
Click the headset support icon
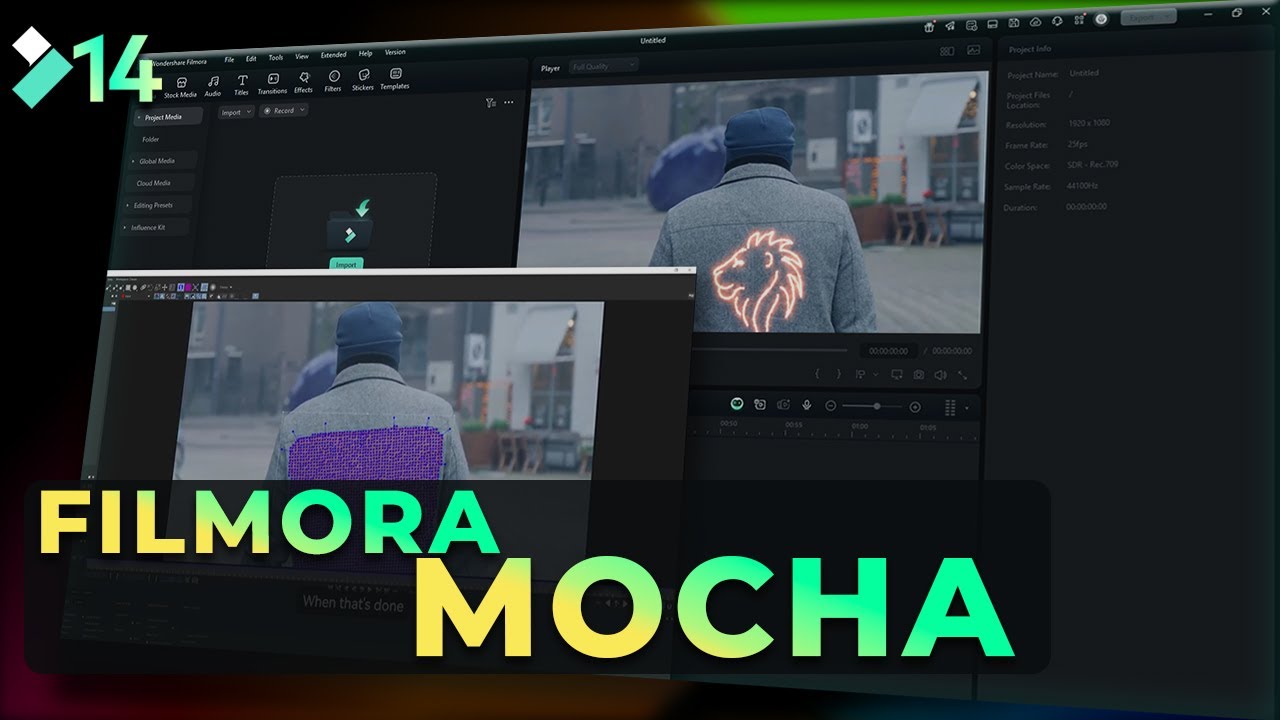pyautogui.click(x=1057, y=21)
